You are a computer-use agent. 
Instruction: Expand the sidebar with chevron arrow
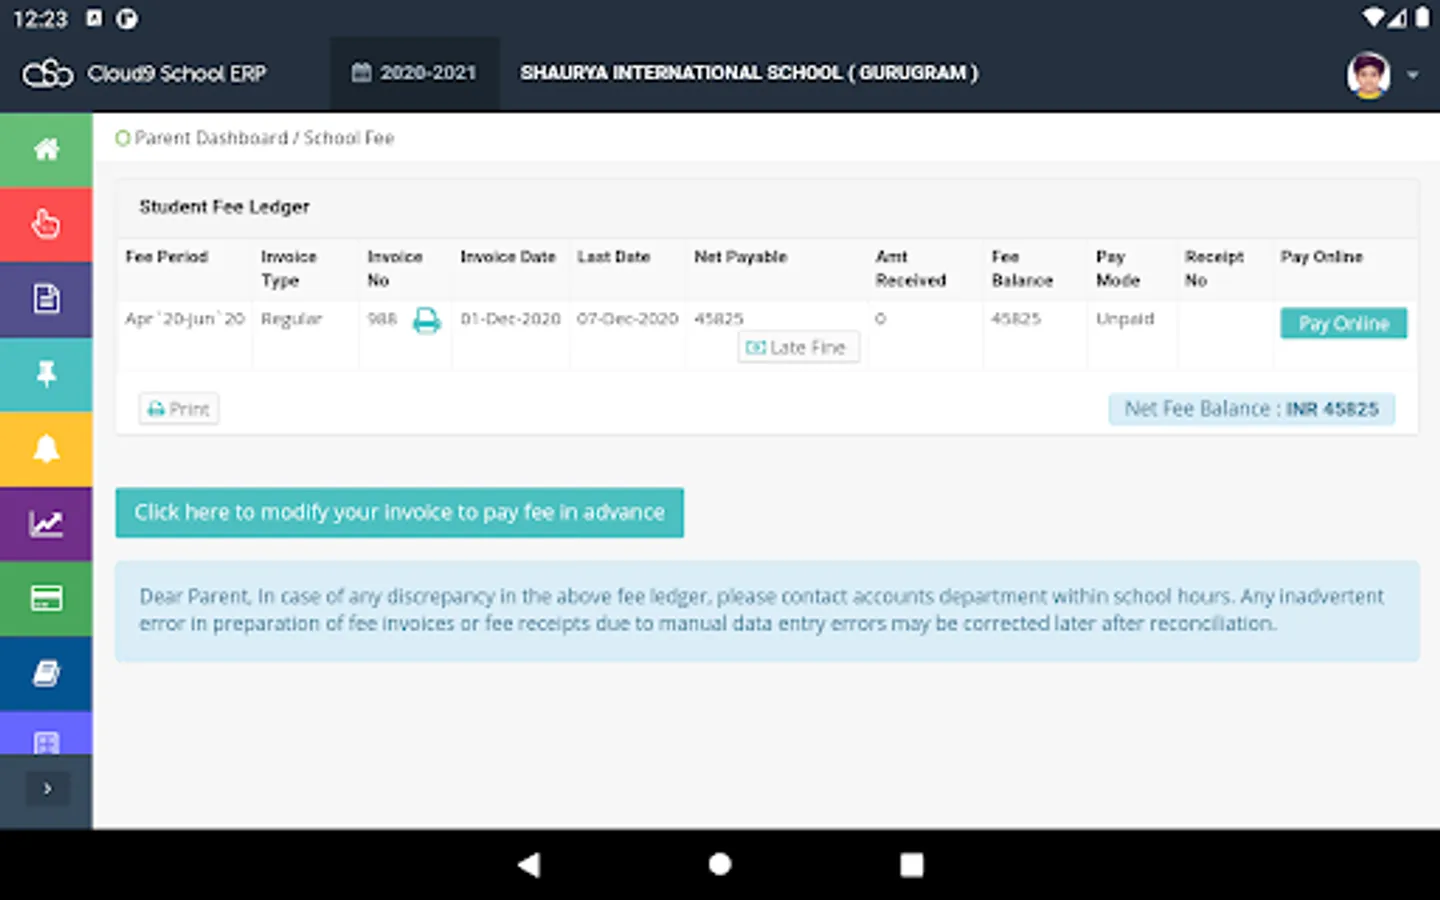[x=47, y=789]
